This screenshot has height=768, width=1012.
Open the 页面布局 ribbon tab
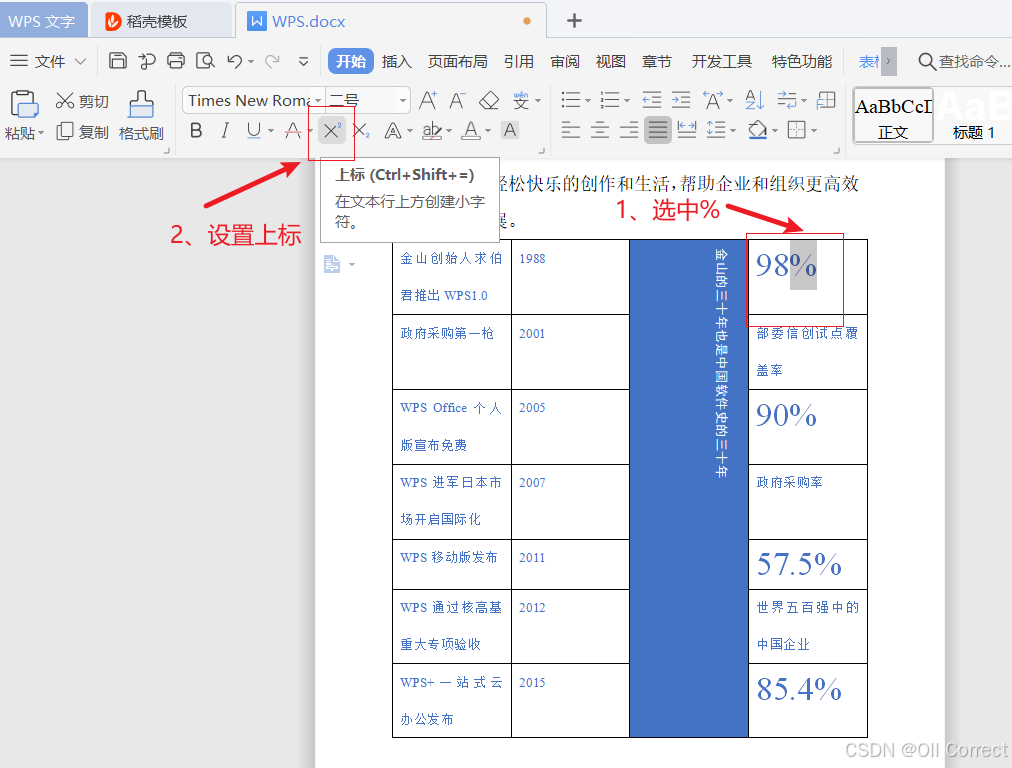(x=457, y=61)
